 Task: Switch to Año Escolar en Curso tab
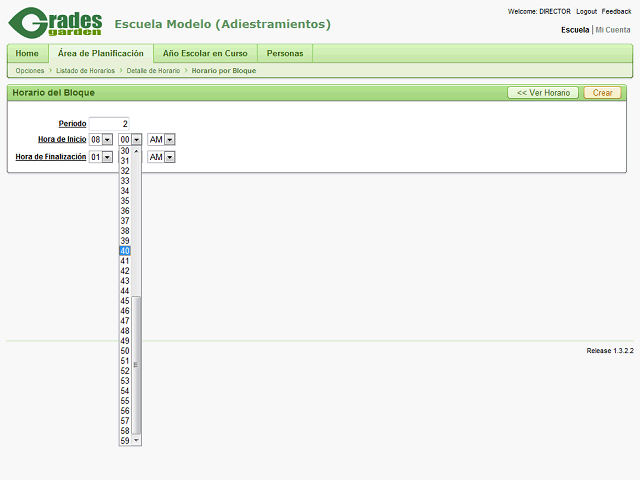coord(205,53)
